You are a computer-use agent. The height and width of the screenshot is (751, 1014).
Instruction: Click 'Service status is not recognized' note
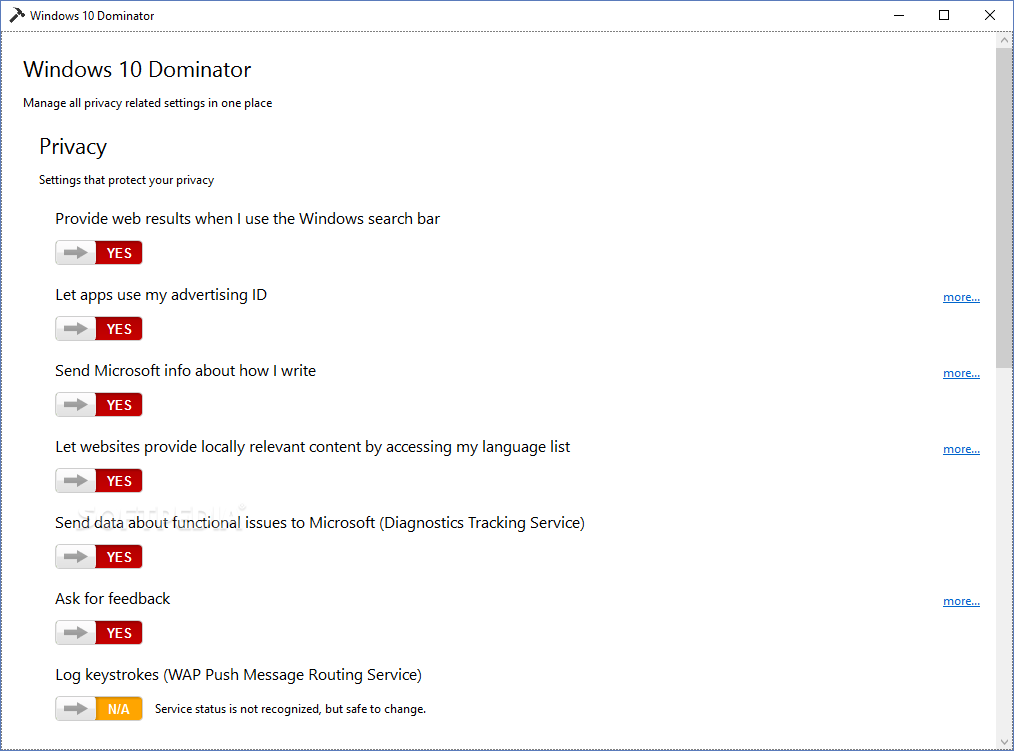tap(290, 709)
